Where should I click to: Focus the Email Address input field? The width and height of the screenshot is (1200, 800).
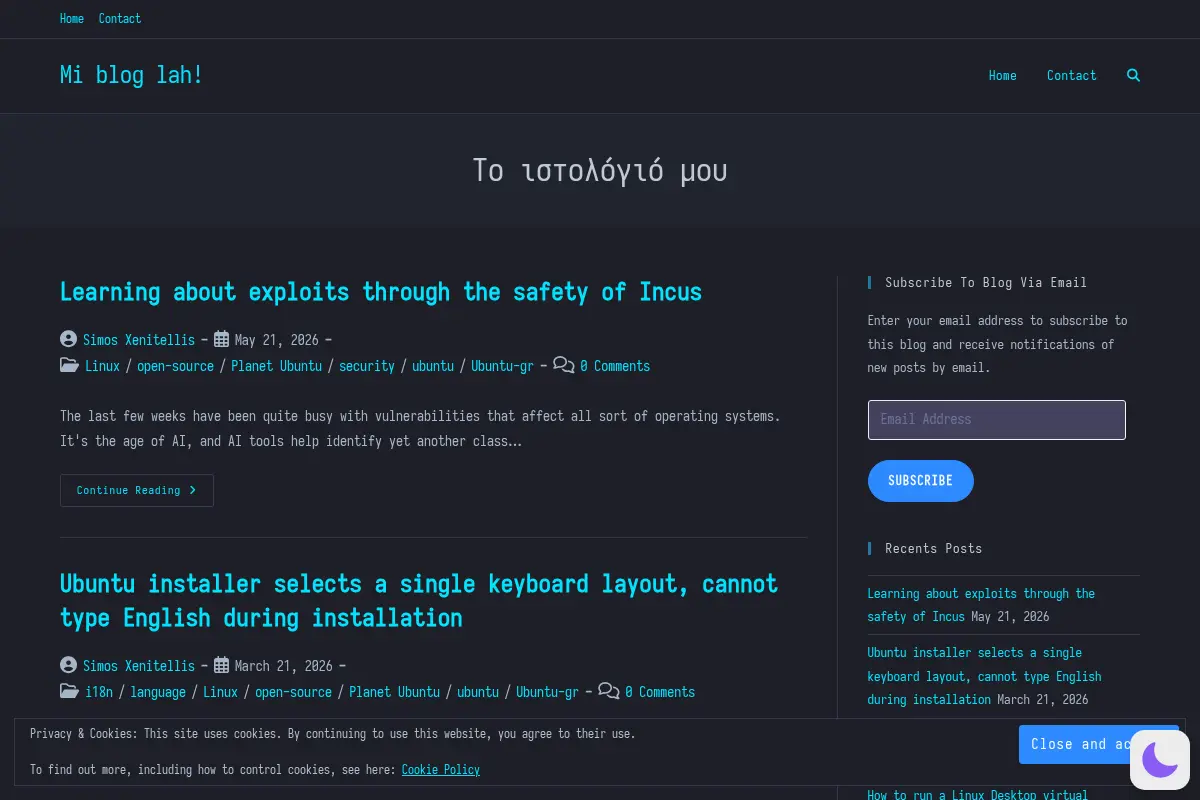click(x=997, y=420)
